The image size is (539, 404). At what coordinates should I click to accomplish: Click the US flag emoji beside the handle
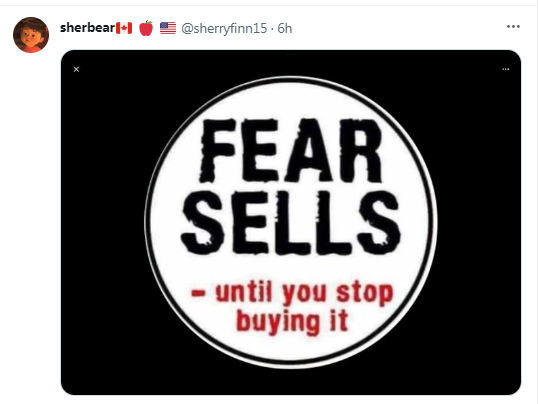coord(168,28)
